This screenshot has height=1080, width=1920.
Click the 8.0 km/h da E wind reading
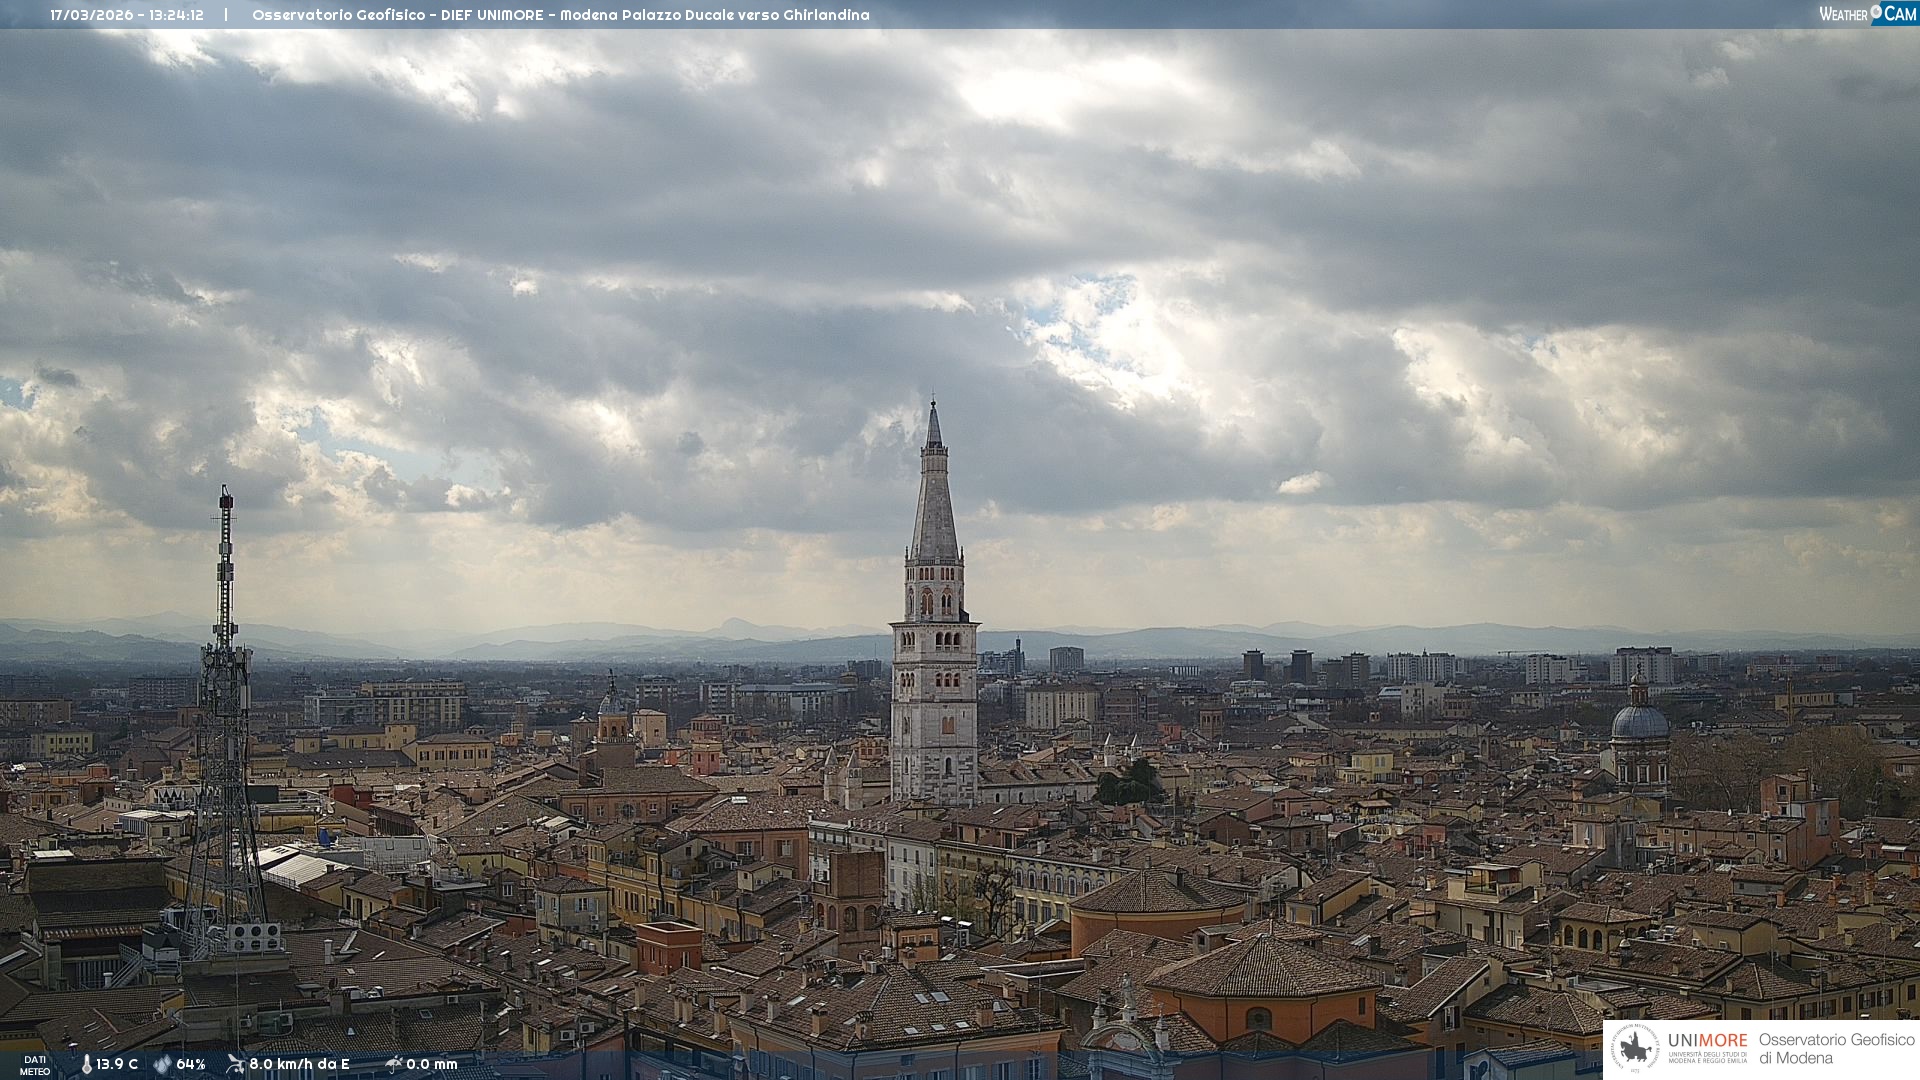click(x=299, y=1064)
